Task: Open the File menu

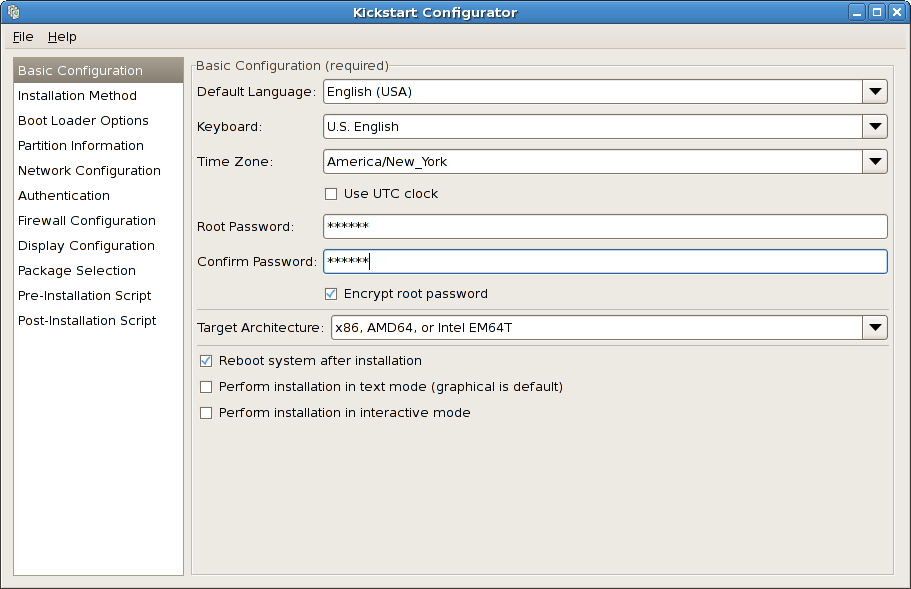Action: (x=23, y=37)
